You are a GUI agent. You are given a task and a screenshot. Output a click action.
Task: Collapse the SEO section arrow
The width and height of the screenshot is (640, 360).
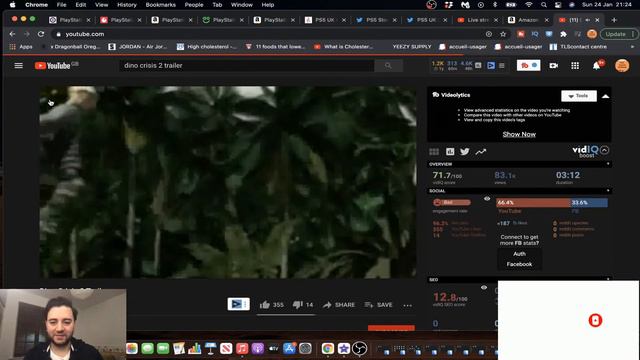(x=608, y=279)
